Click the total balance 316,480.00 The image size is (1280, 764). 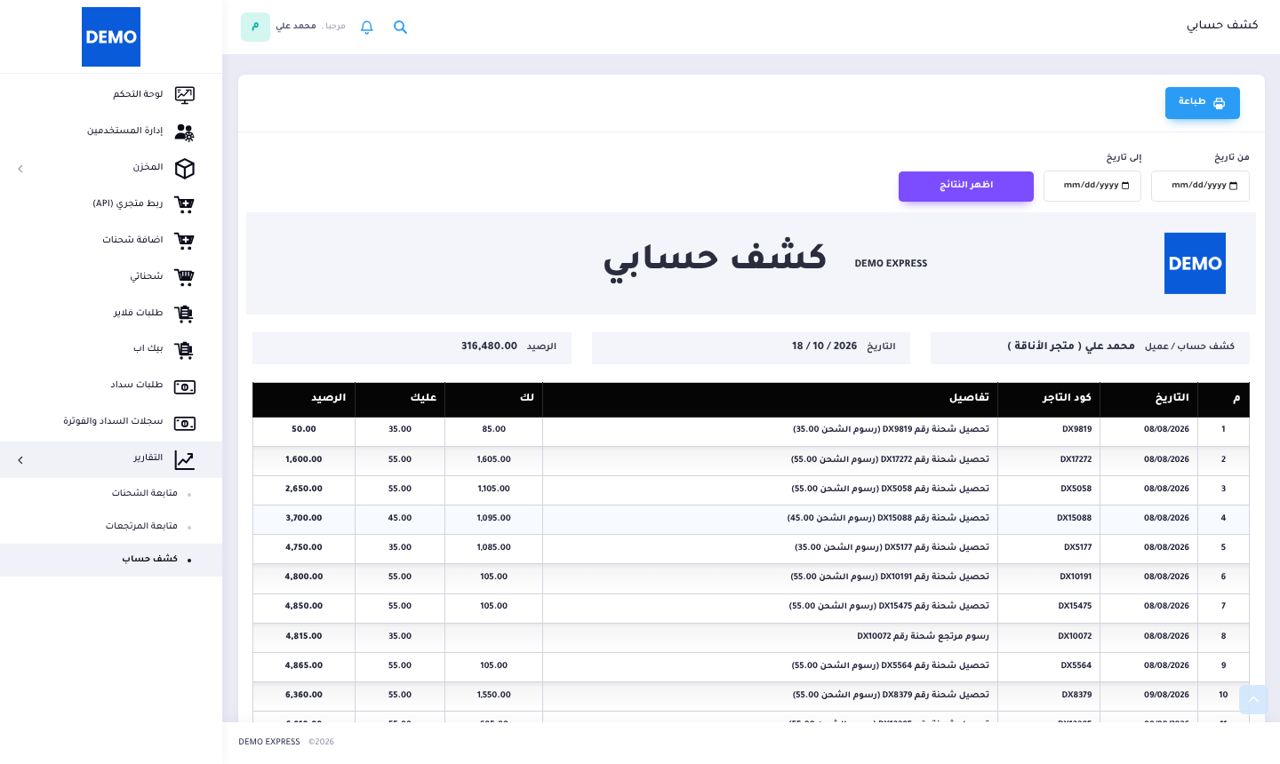coord(489,347)
